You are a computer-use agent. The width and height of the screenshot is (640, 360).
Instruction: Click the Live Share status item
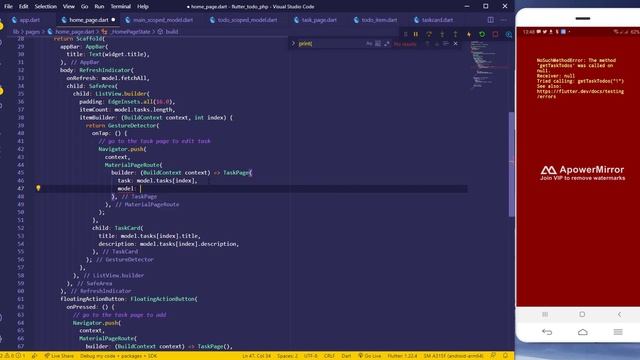coord(59,356)
